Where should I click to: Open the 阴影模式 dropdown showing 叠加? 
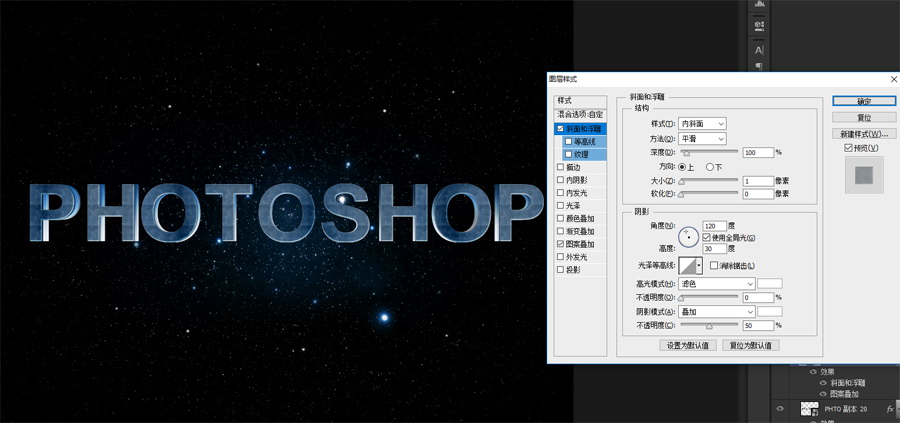click(717, 312)
